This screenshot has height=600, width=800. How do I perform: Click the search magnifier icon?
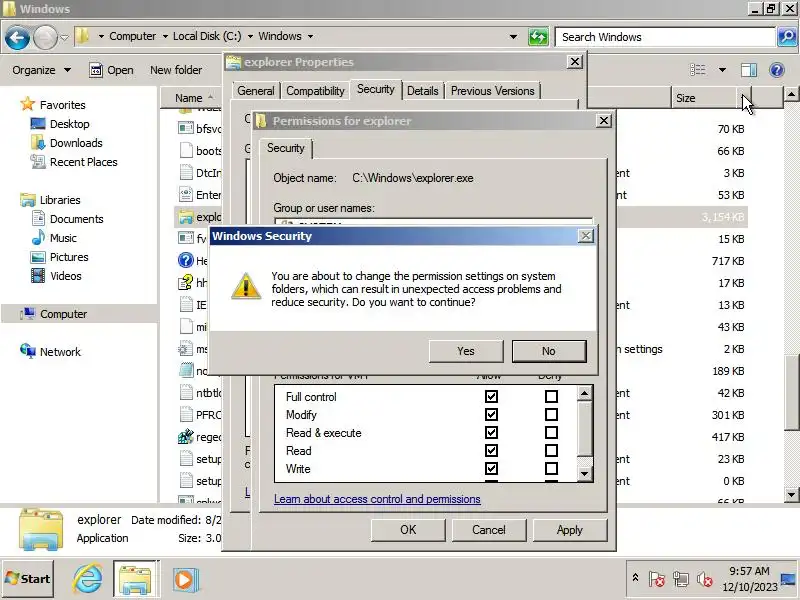pos(787,37)
